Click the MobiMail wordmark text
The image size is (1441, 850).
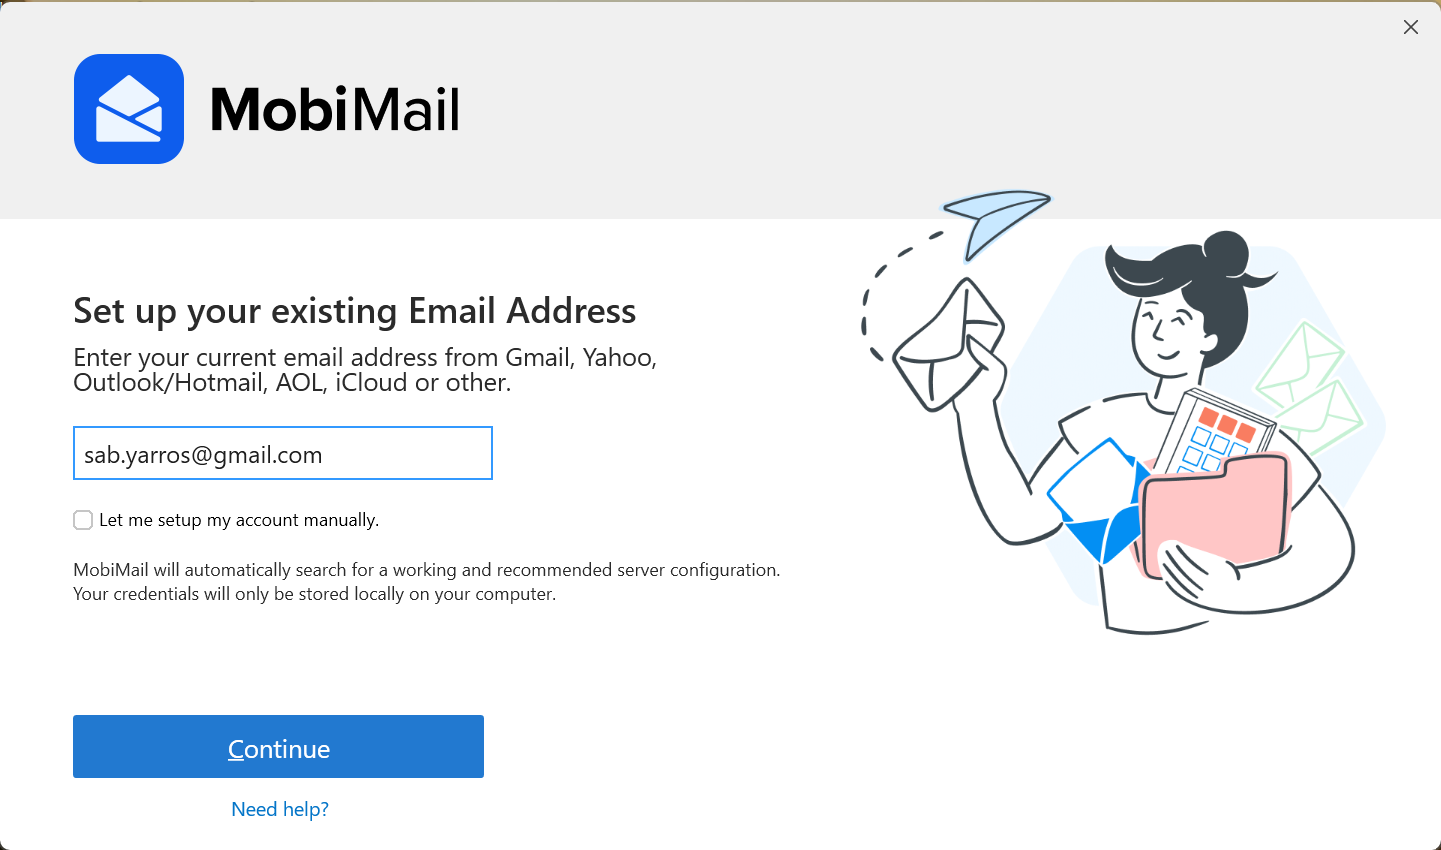(335, 109)
